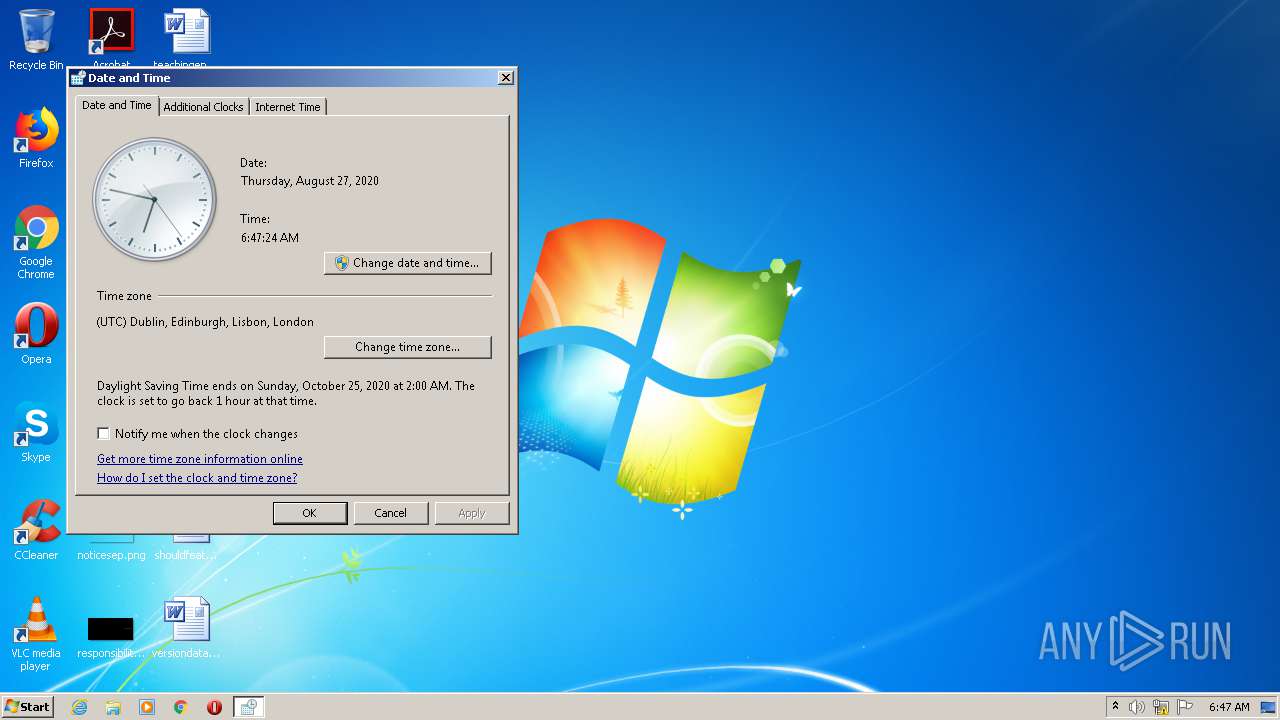Click the date Thursday, August 27, 2020

pyautogui.click(x=310, y=181)
